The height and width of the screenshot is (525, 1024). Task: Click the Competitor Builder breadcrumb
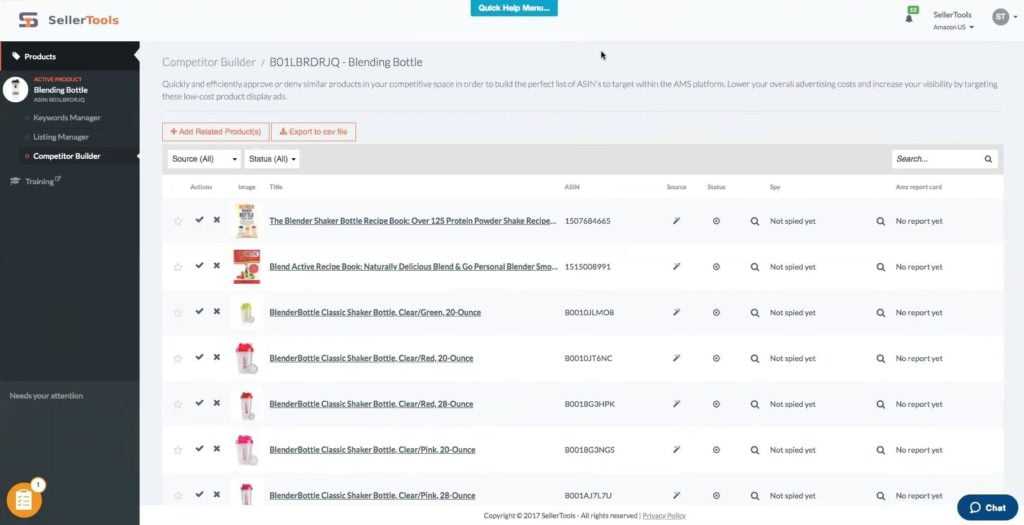209,62
